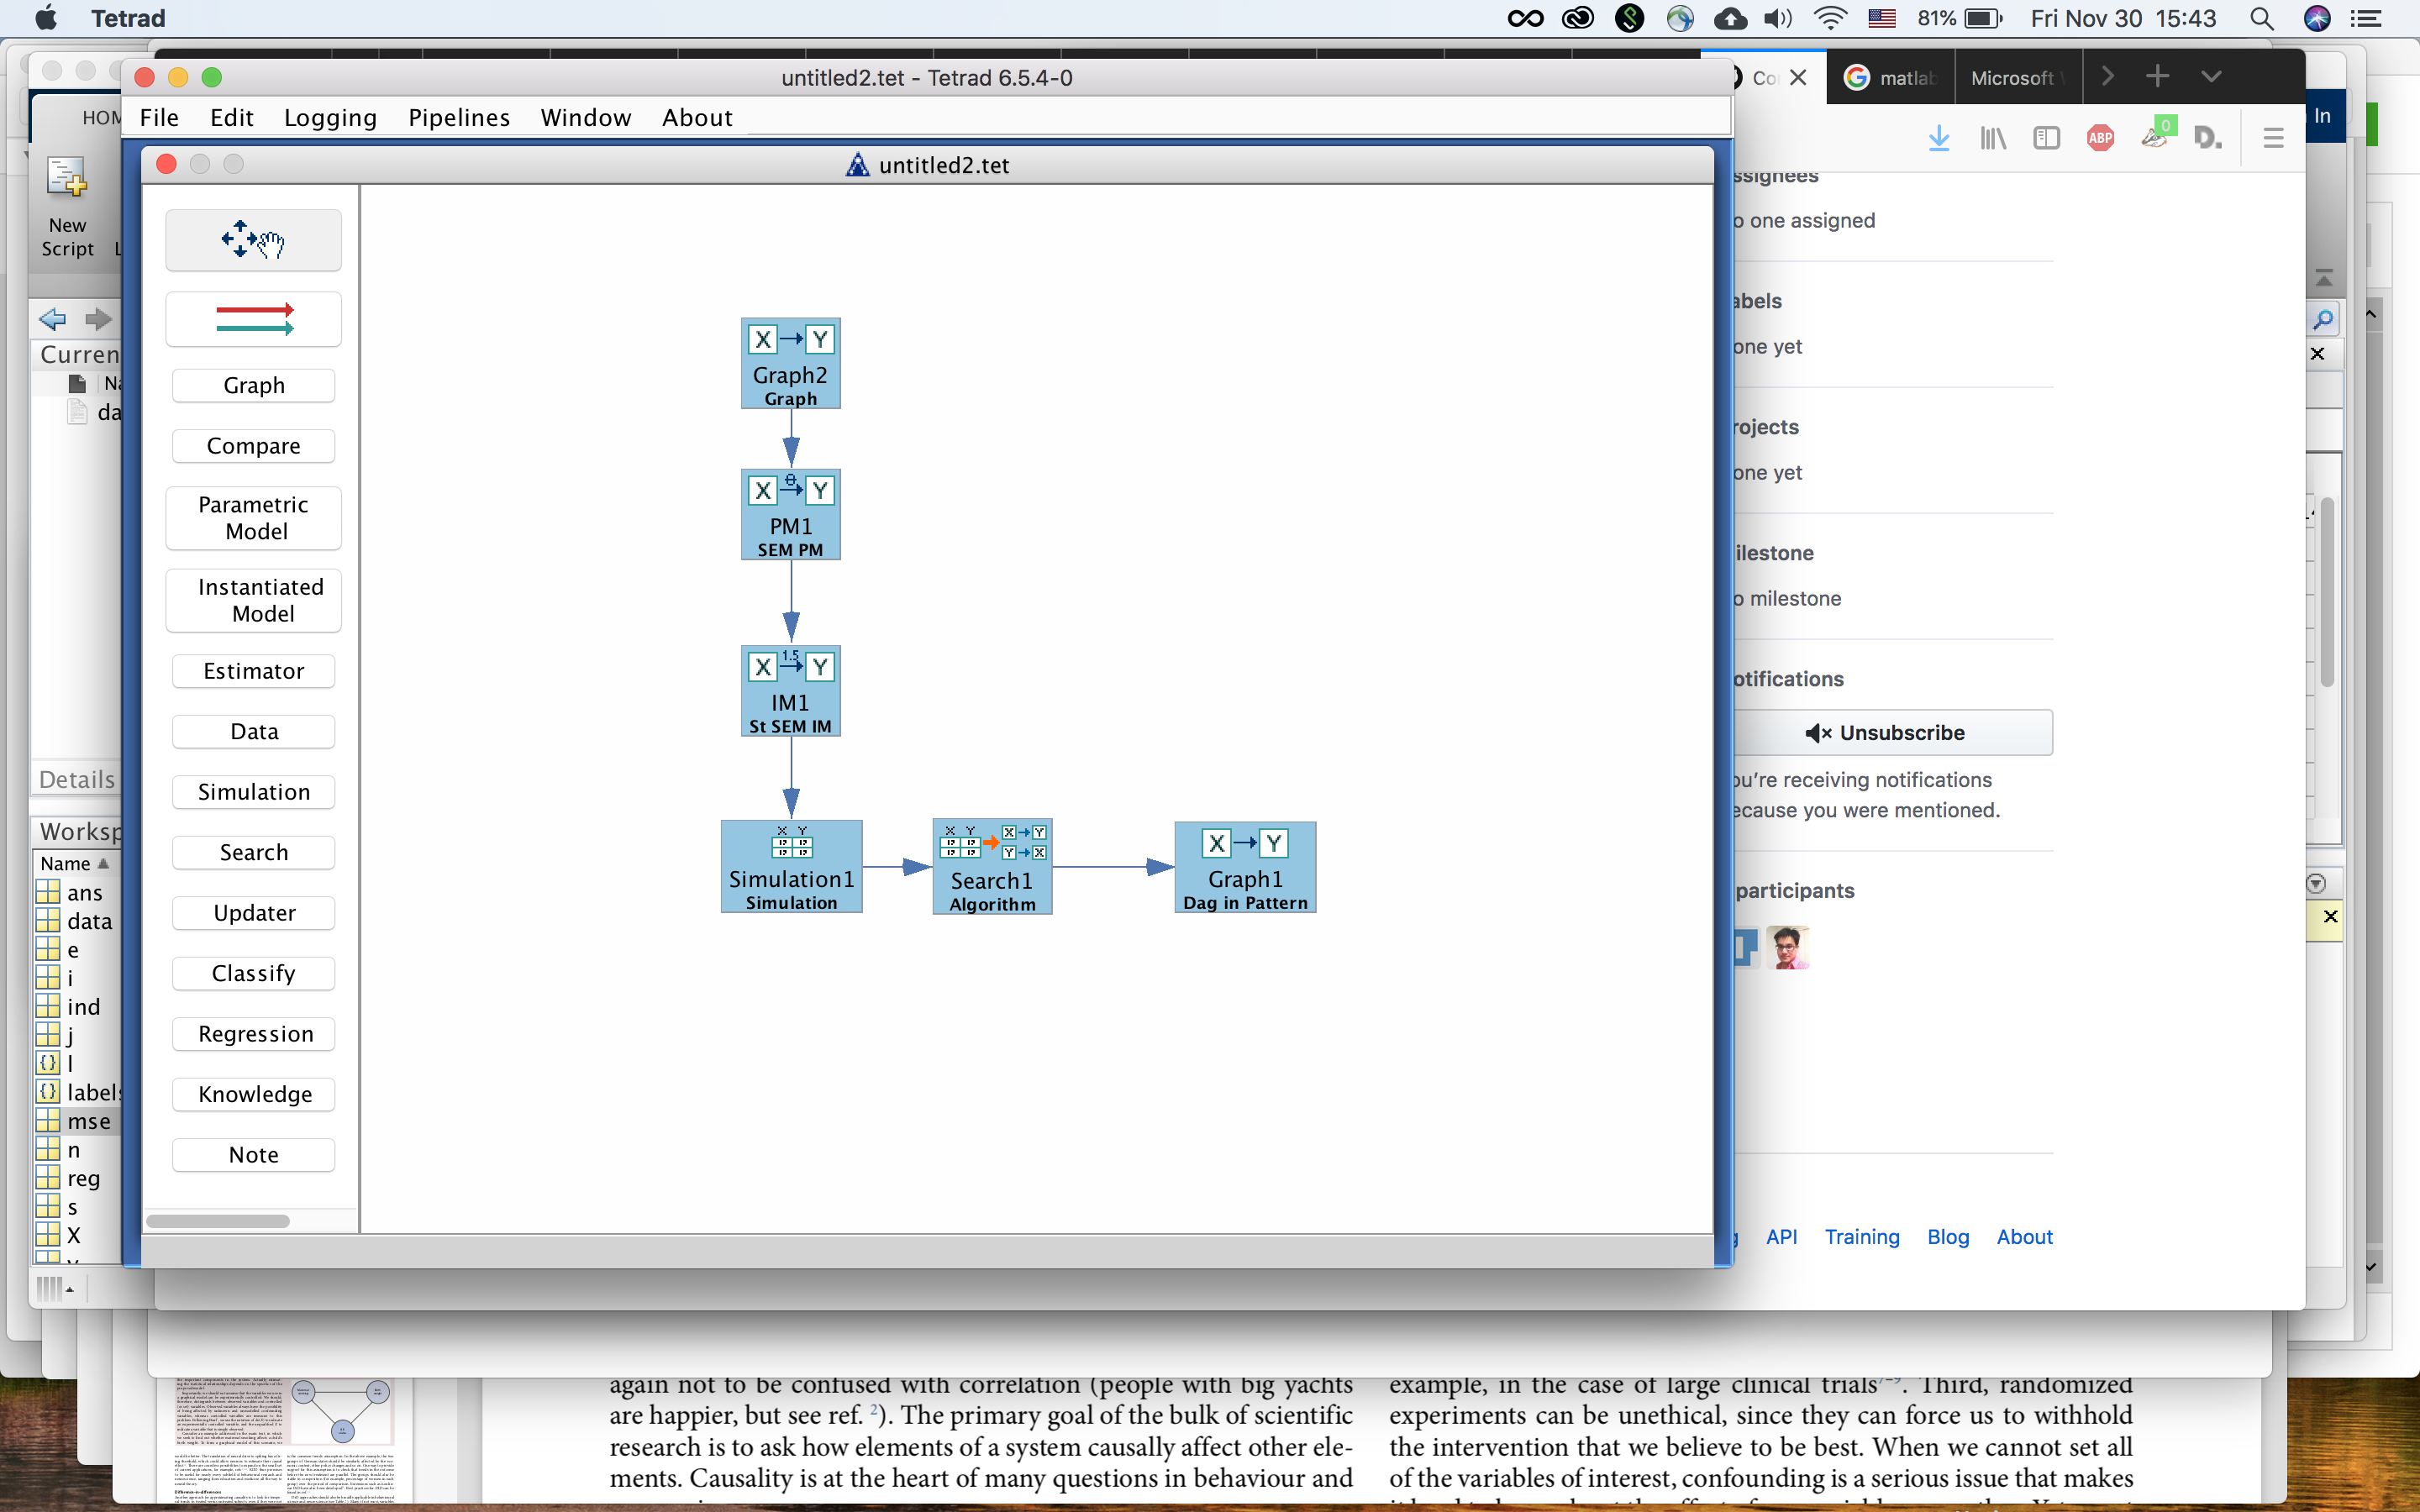
Task: Open the Firefox downloads panel
Action: [x=1938, y=137]
